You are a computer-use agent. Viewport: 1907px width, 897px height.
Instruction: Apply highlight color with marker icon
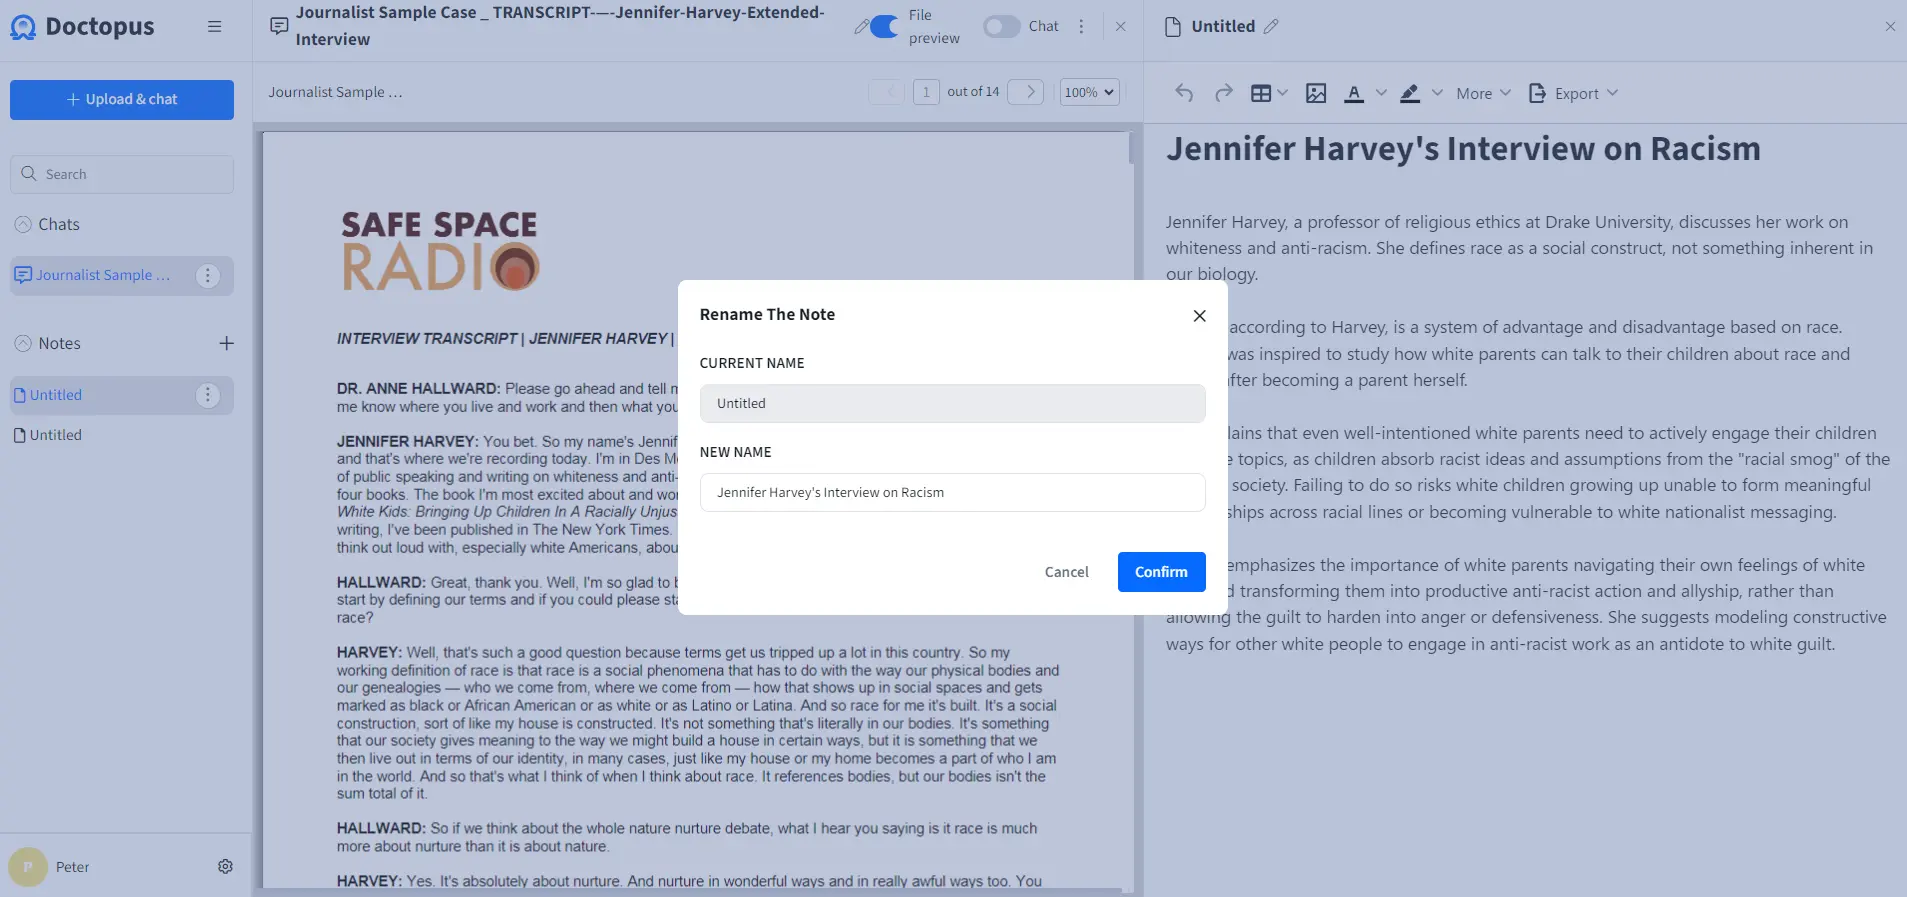coord(1410,93)
